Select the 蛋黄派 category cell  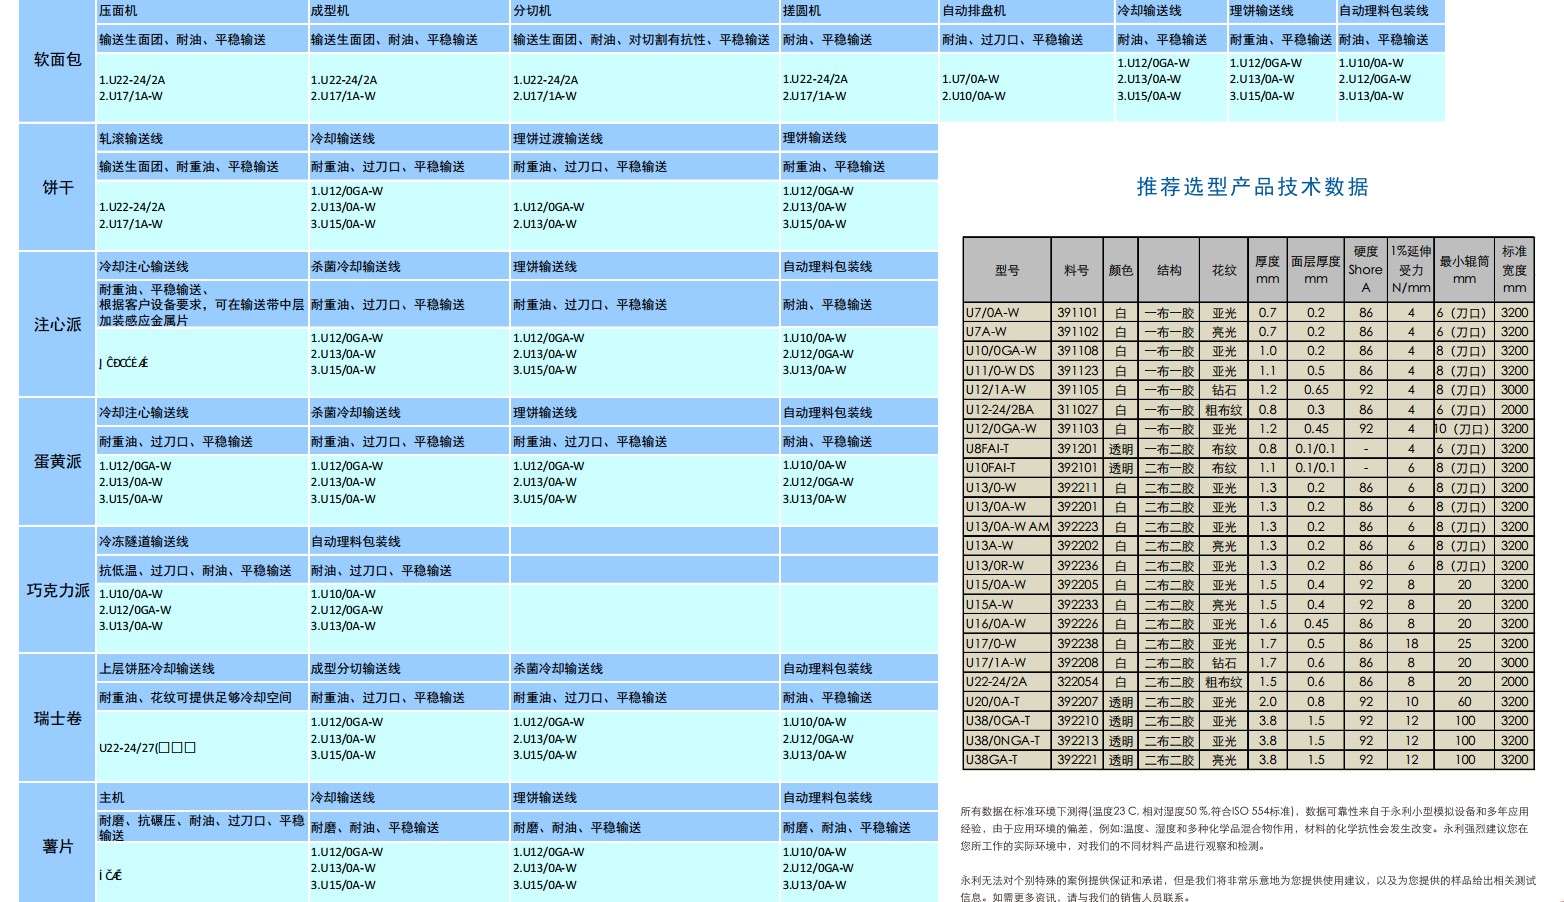tap(57, 461)
